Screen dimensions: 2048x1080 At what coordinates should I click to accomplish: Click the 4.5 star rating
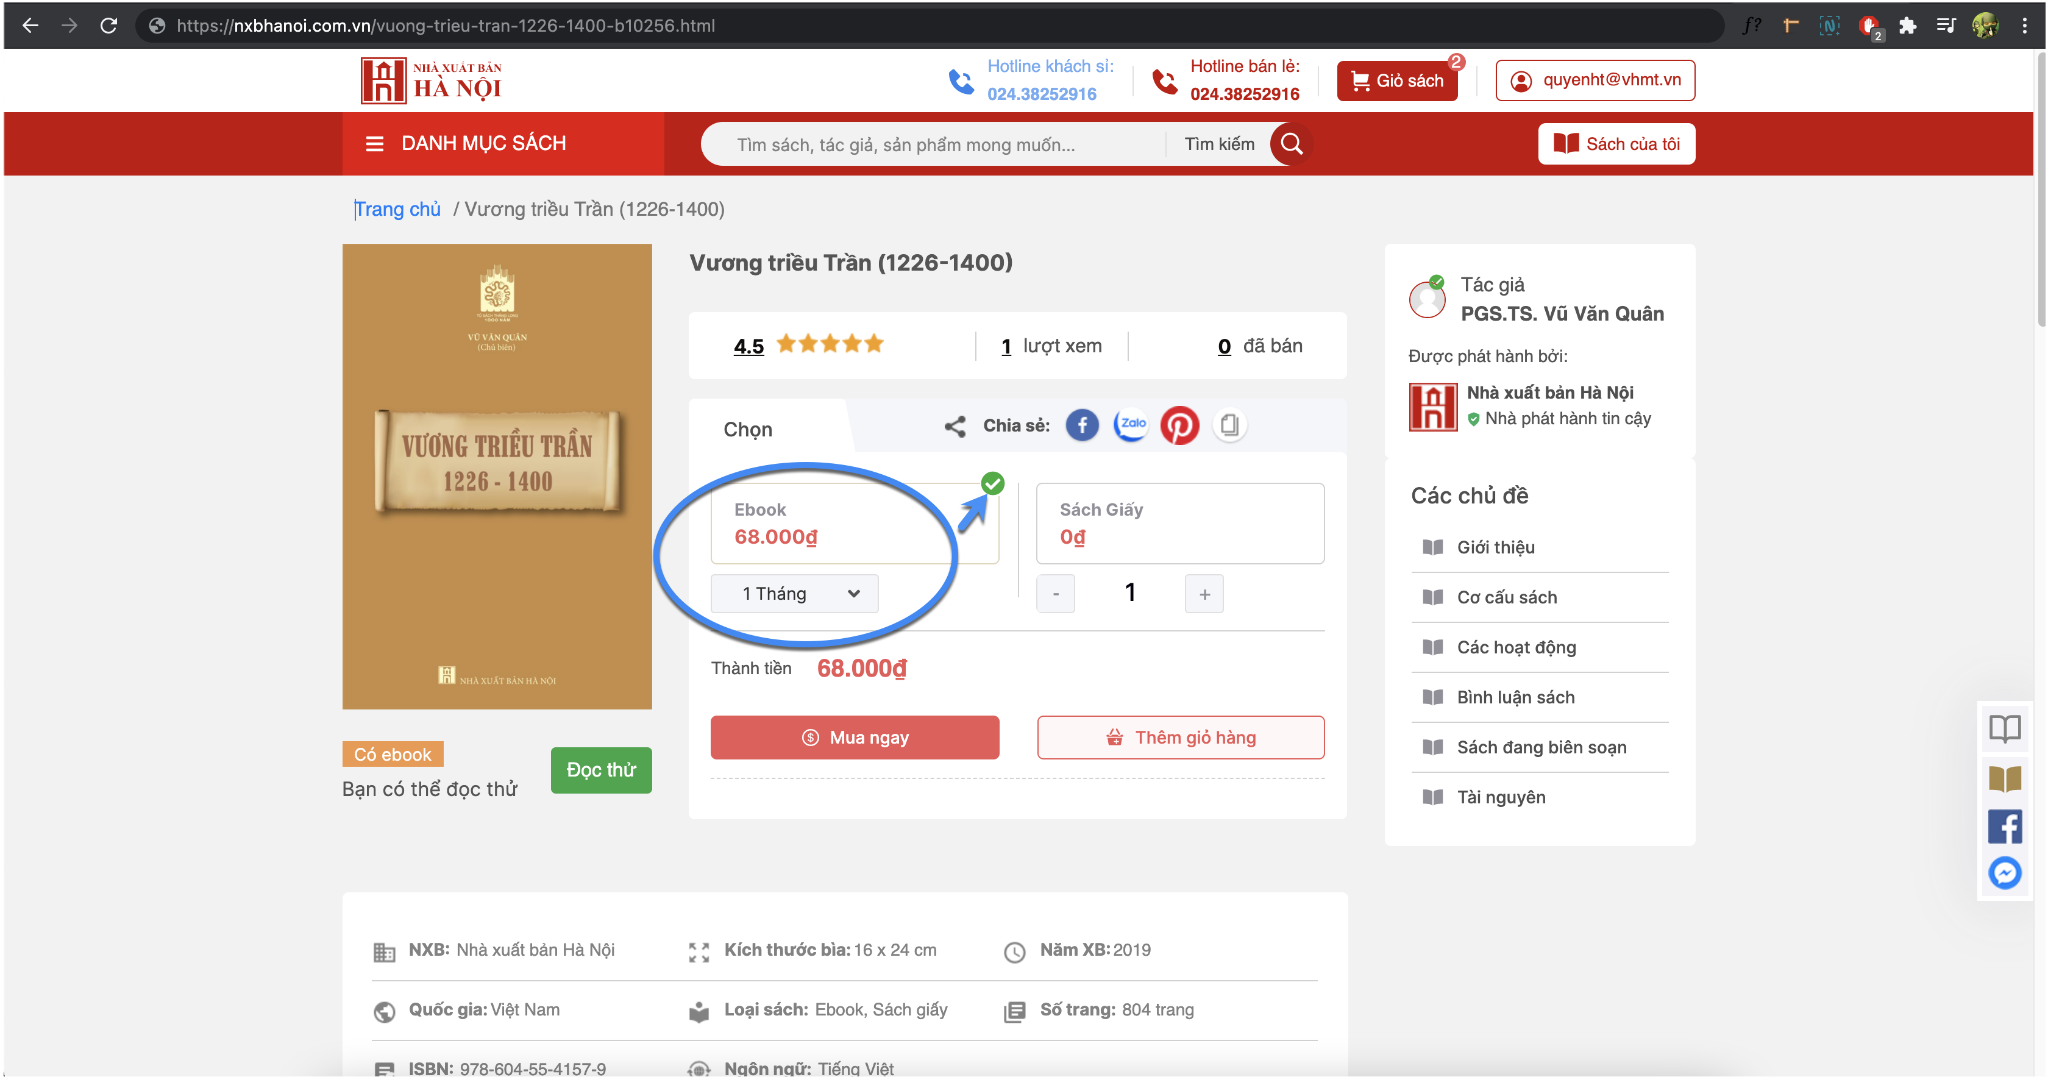(x=808, y=345)
